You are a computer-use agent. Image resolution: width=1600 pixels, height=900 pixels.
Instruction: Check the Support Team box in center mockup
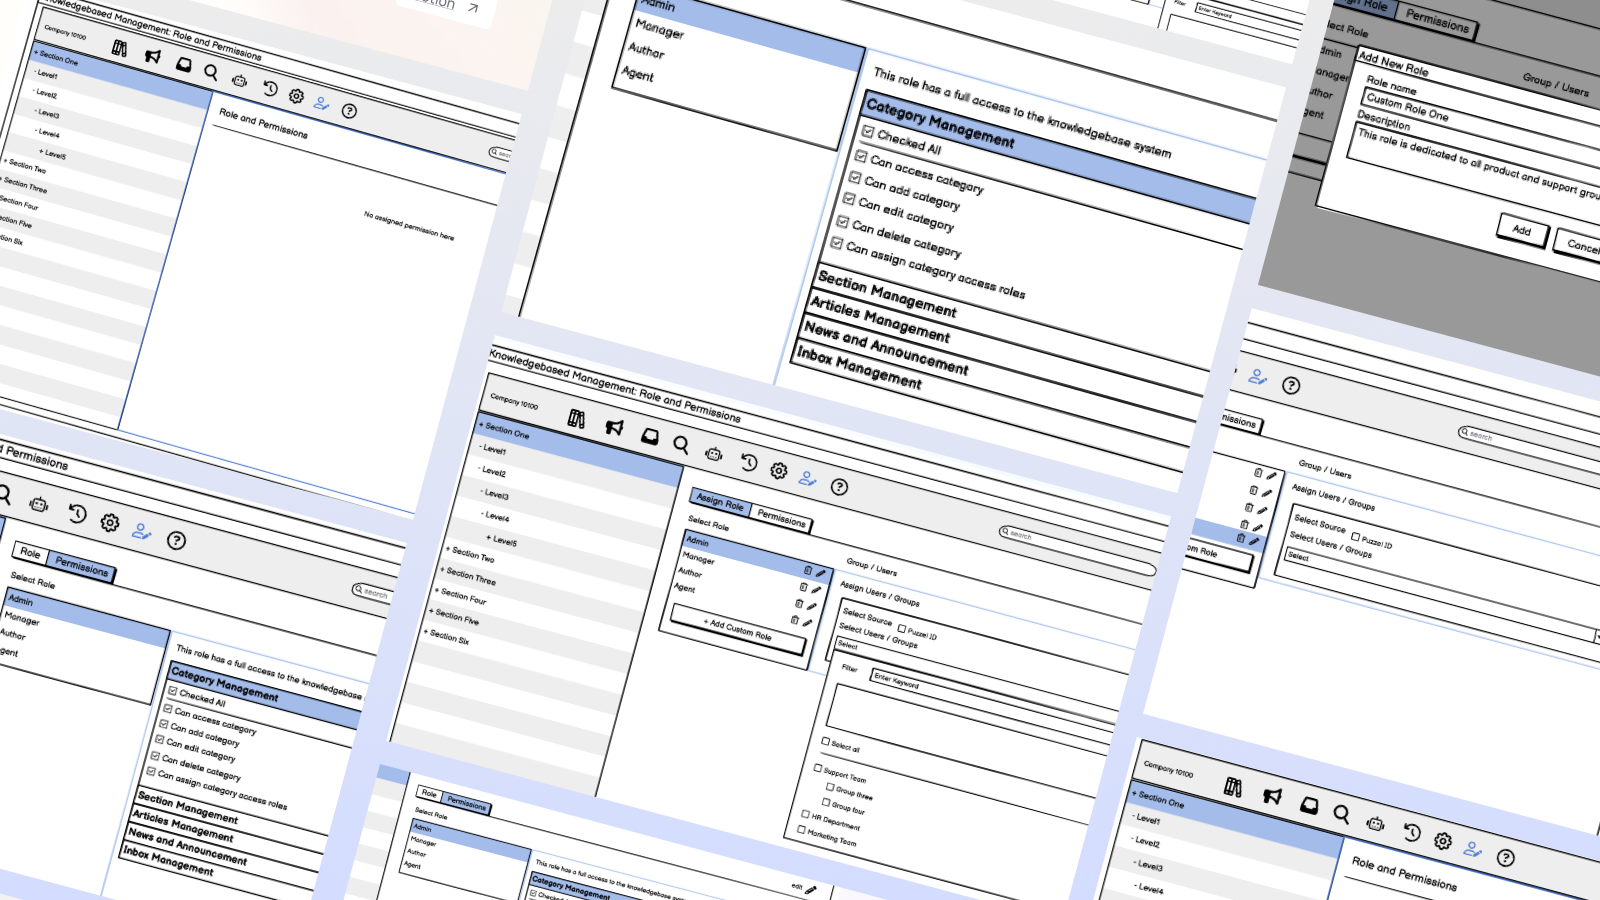tap(817, 768)
